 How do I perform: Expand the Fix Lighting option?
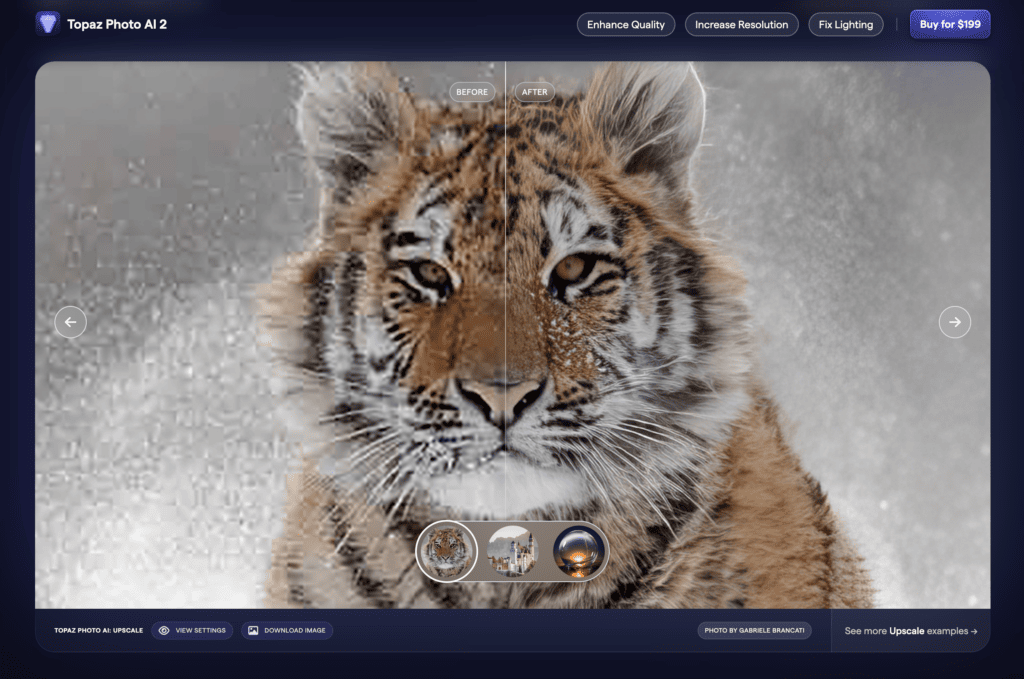click(x=845, y=24)
